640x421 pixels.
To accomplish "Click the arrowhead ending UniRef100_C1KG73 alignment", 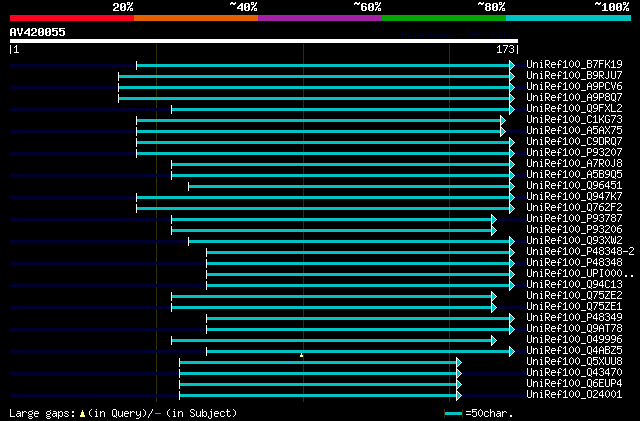I will [x=503, y=120].
